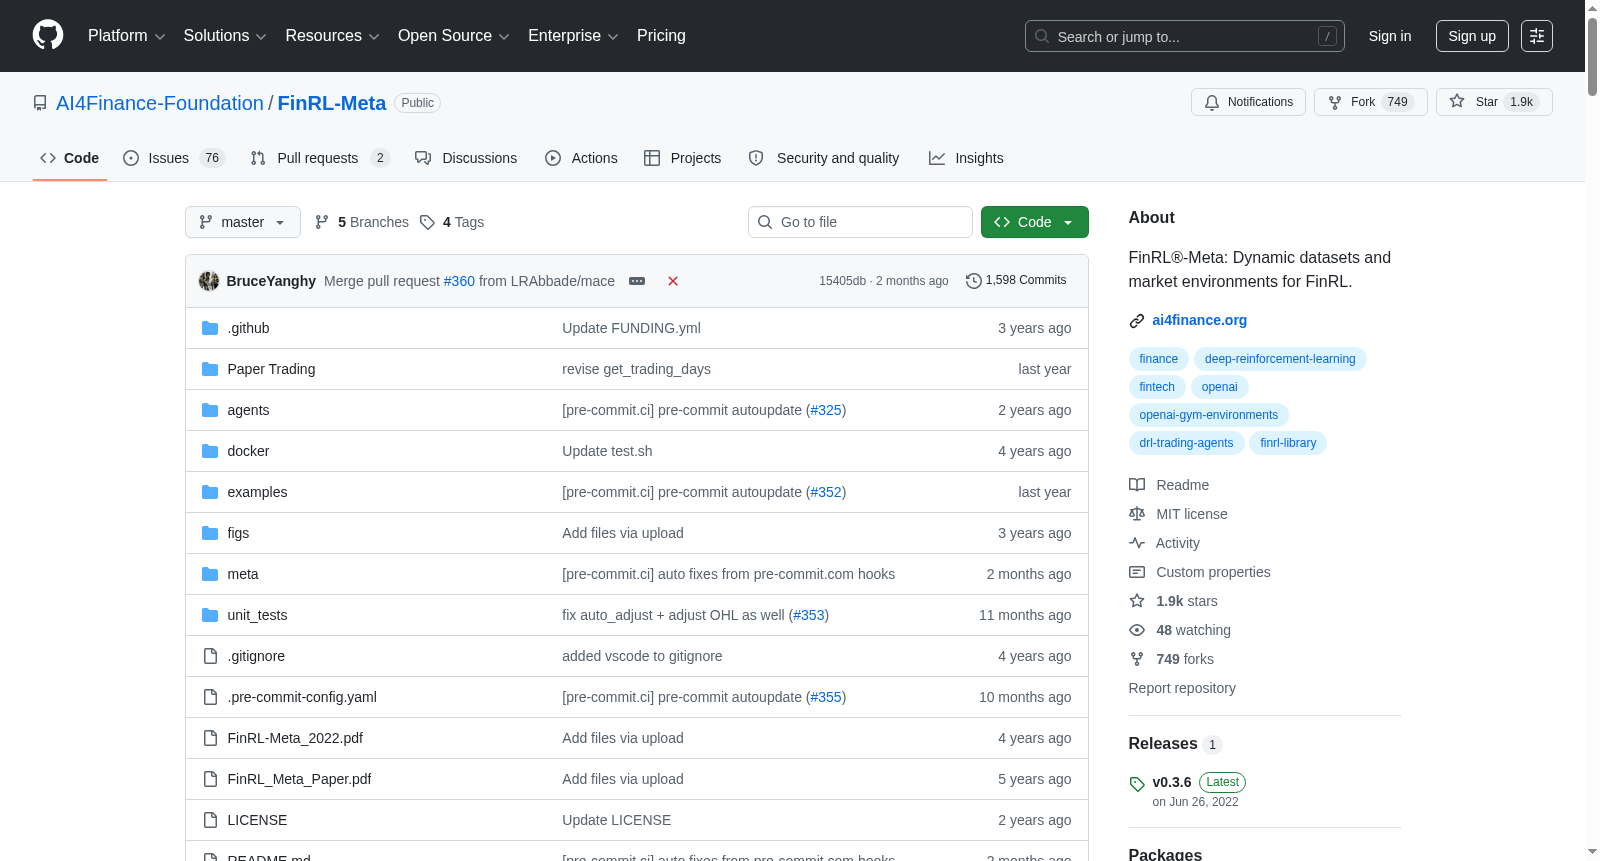
Task: Switch to the Actions tab
Action: pyautogui.click(x=581, y=158)
